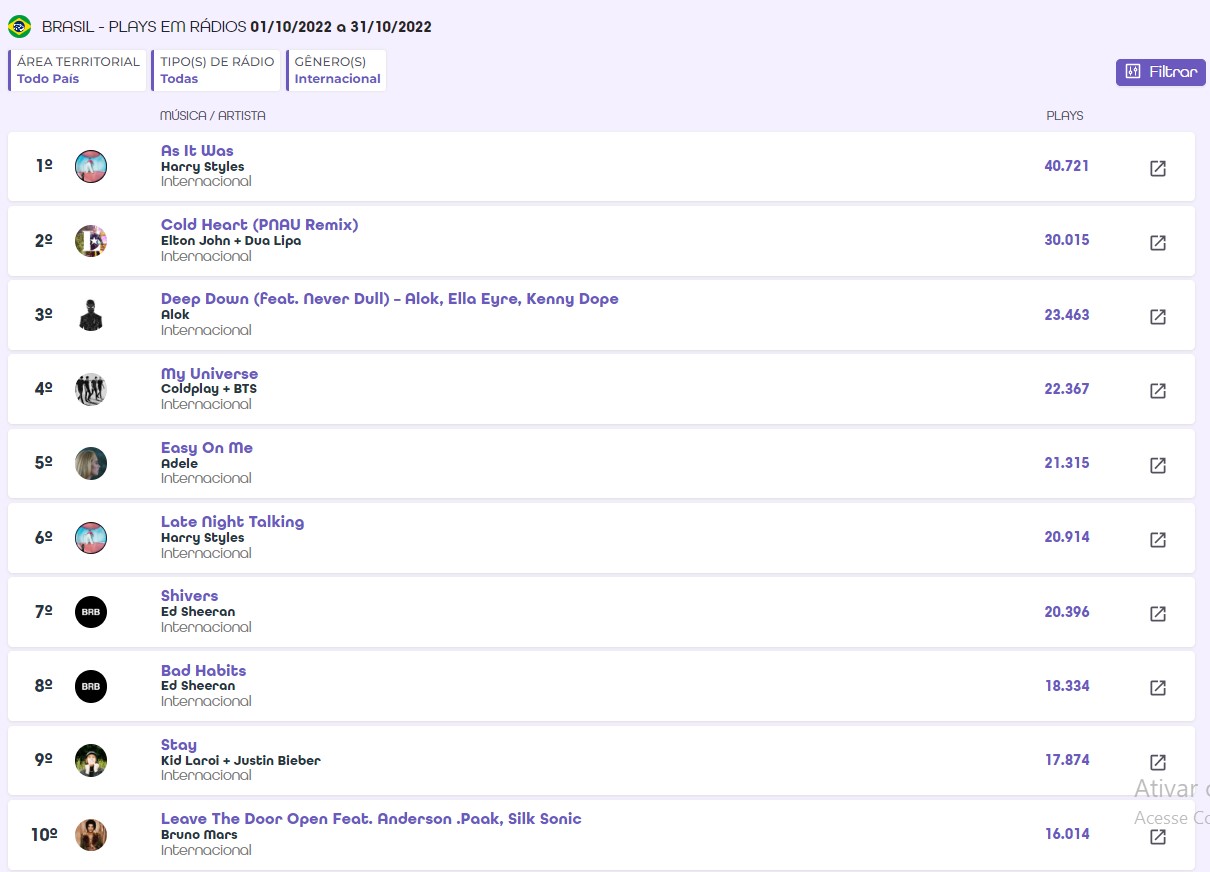Open external link for Late Night Talking

(x=1157, y=539)
